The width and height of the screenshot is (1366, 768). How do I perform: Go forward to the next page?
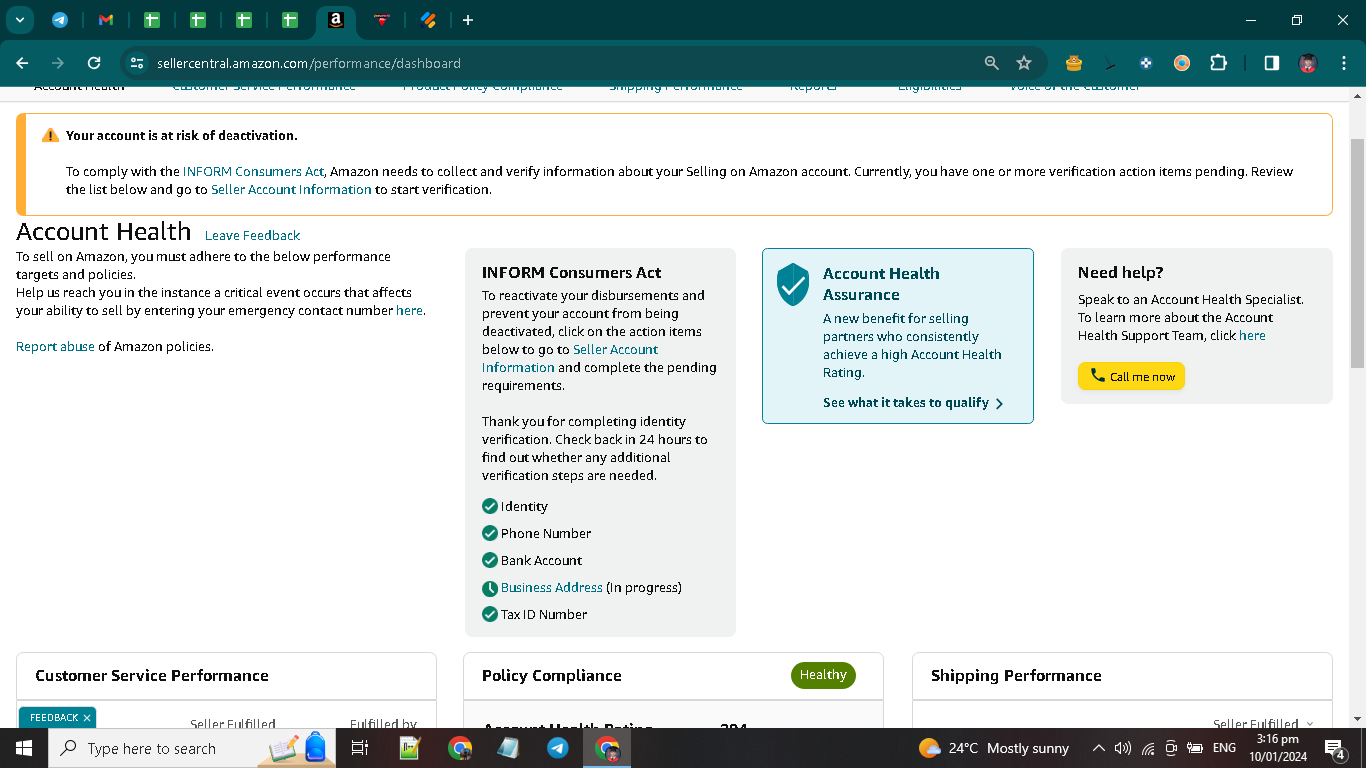pos(58,63)
